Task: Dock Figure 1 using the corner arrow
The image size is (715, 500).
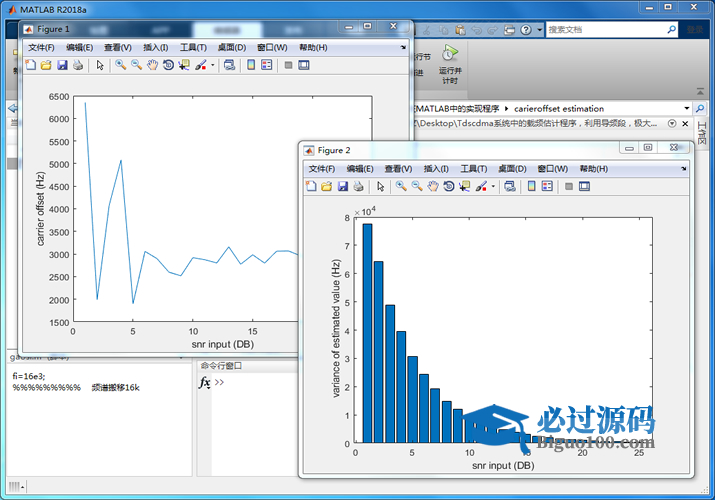Action: [403, 47]
